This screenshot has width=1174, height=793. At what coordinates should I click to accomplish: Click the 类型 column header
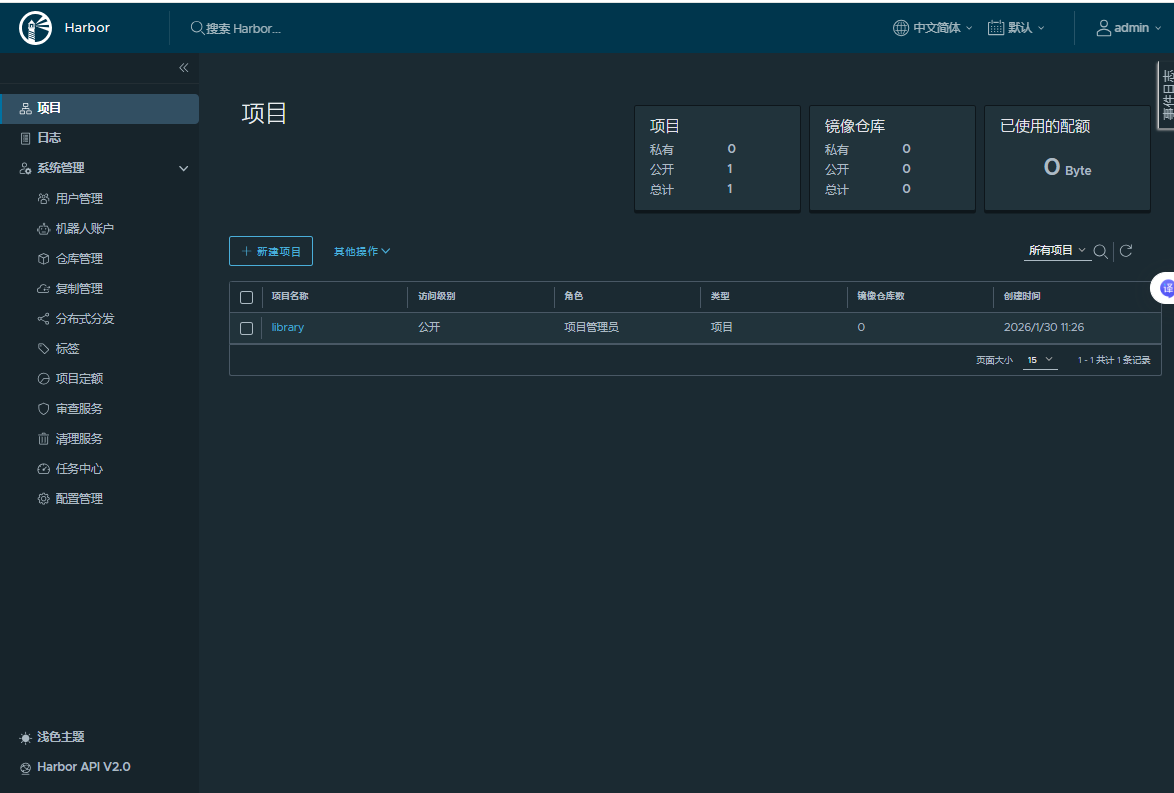coord(720,297)
